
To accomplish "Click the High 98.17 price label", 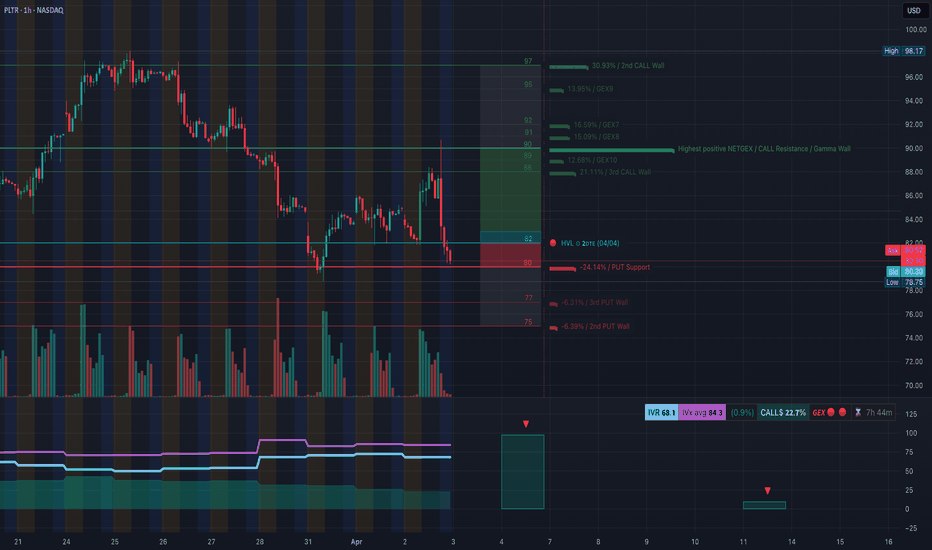I will tap(903, 51).
